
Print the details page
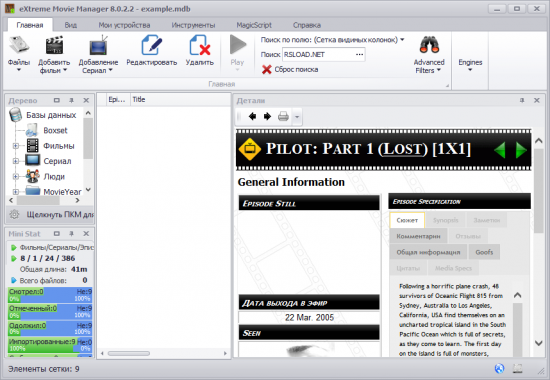tap(283, 116)
